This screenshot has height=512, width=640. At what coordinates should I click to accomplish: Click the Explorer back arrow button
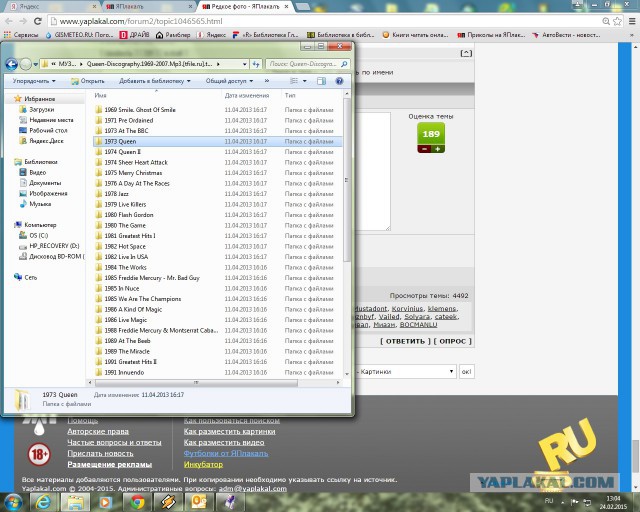(x=11, y=64)
